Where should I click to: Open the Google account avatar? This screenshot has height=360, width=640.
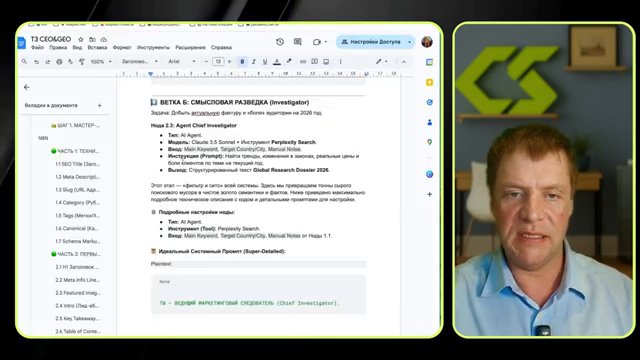tap(427, 42)
